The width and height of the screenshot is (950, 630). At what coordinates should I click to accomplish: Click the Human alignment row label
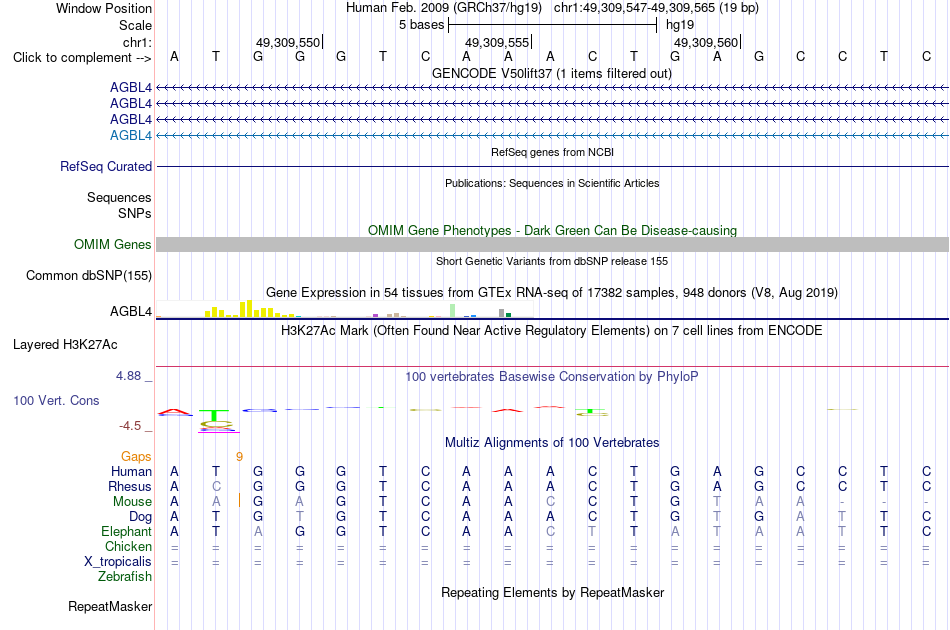[131, 471]
